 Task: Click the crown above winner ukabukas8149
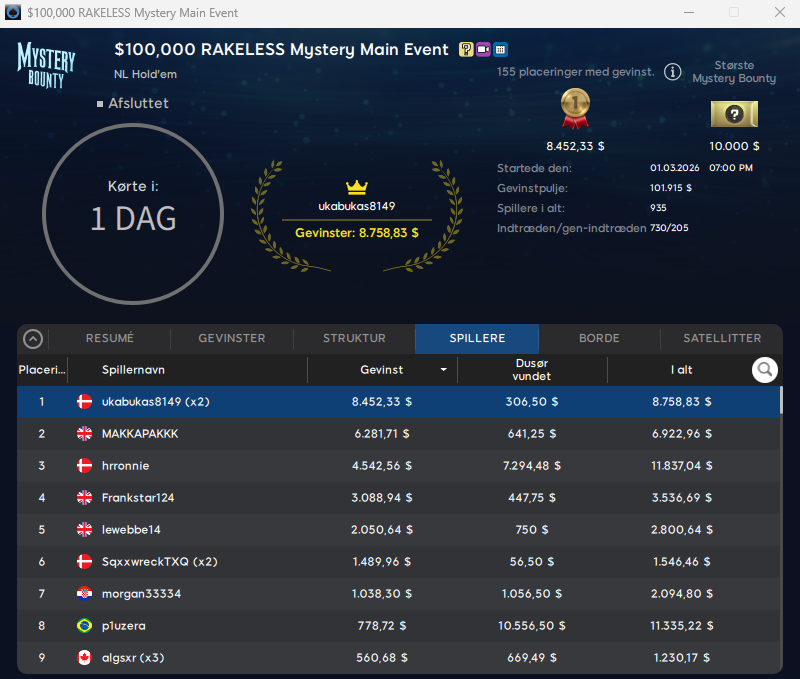tap(357, 187)
